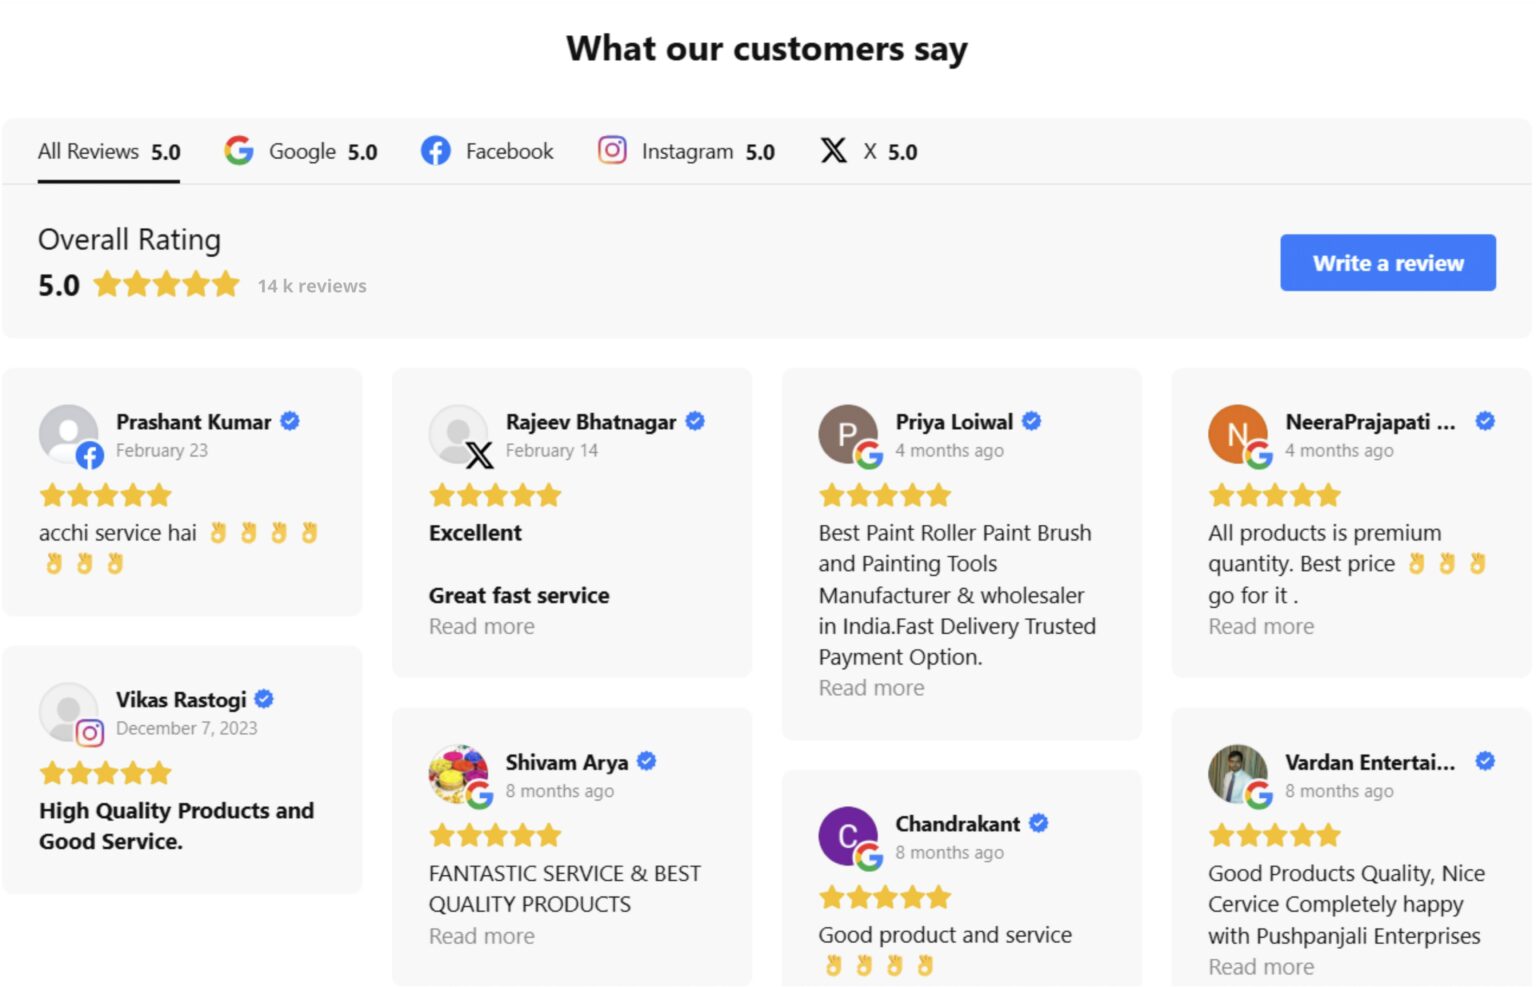Viewport: 1536px width, 987px height.
Task: Click the Facebook logo in the review tabs
Action: coord(435,151)
